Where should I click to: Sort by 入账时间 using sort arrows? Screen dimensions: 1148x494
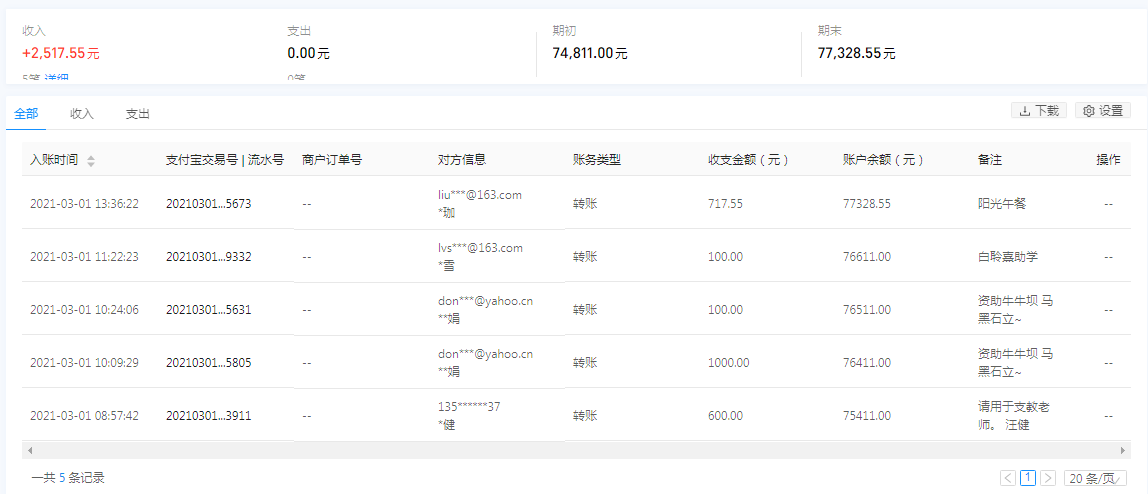pos(91,161)
